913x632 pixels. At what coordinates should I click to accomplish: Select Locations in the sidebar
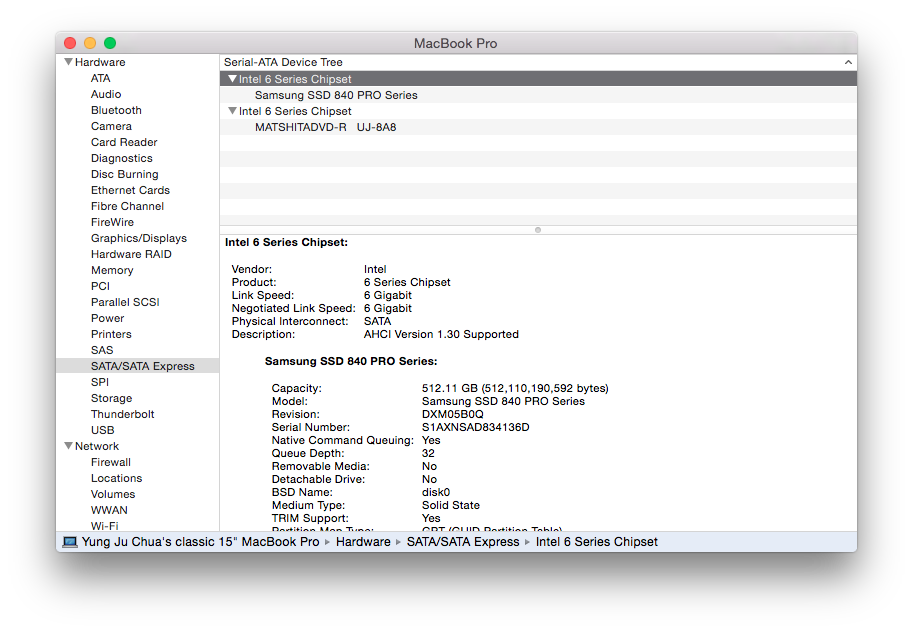coord(116,478)
